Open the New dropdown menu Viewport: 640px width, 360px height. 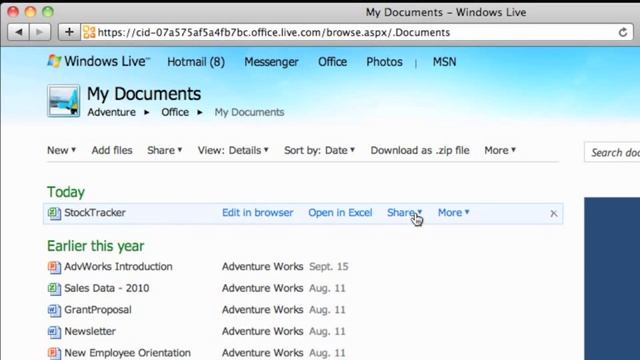point(62,150)
